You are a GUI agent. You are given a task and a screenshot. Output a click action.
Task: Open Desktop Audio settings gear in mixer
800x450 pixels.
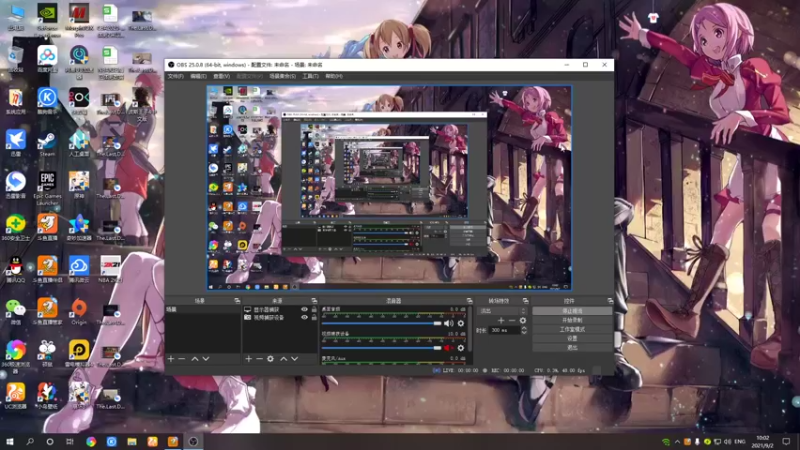(461, 323)
